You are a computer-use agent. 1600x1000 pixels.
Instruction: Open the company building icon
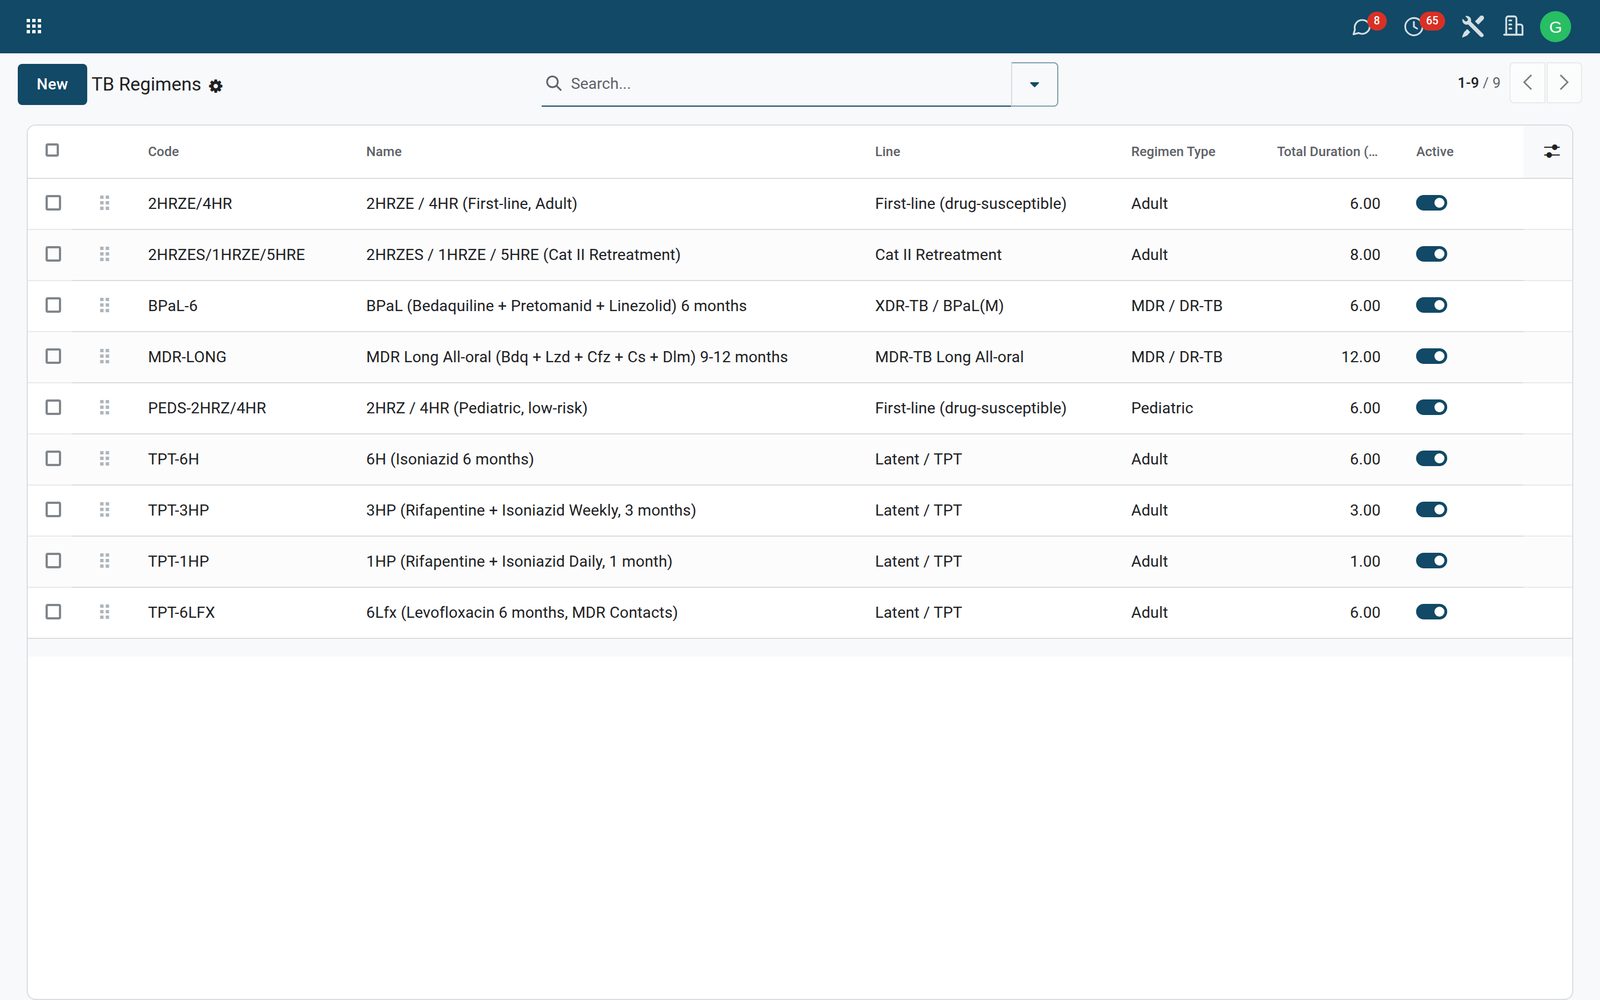[1514, 27]
